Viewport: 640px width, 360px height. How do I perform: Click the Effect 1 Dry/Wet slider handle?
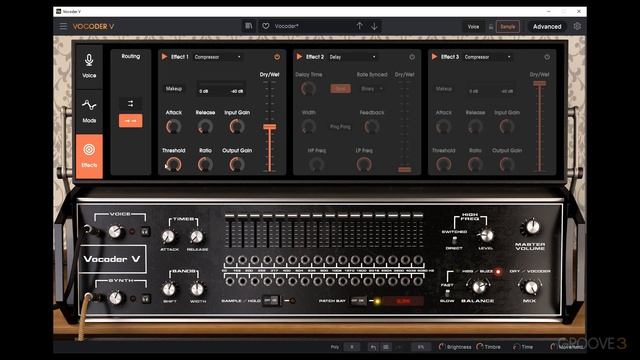click(x=269, y=127)
